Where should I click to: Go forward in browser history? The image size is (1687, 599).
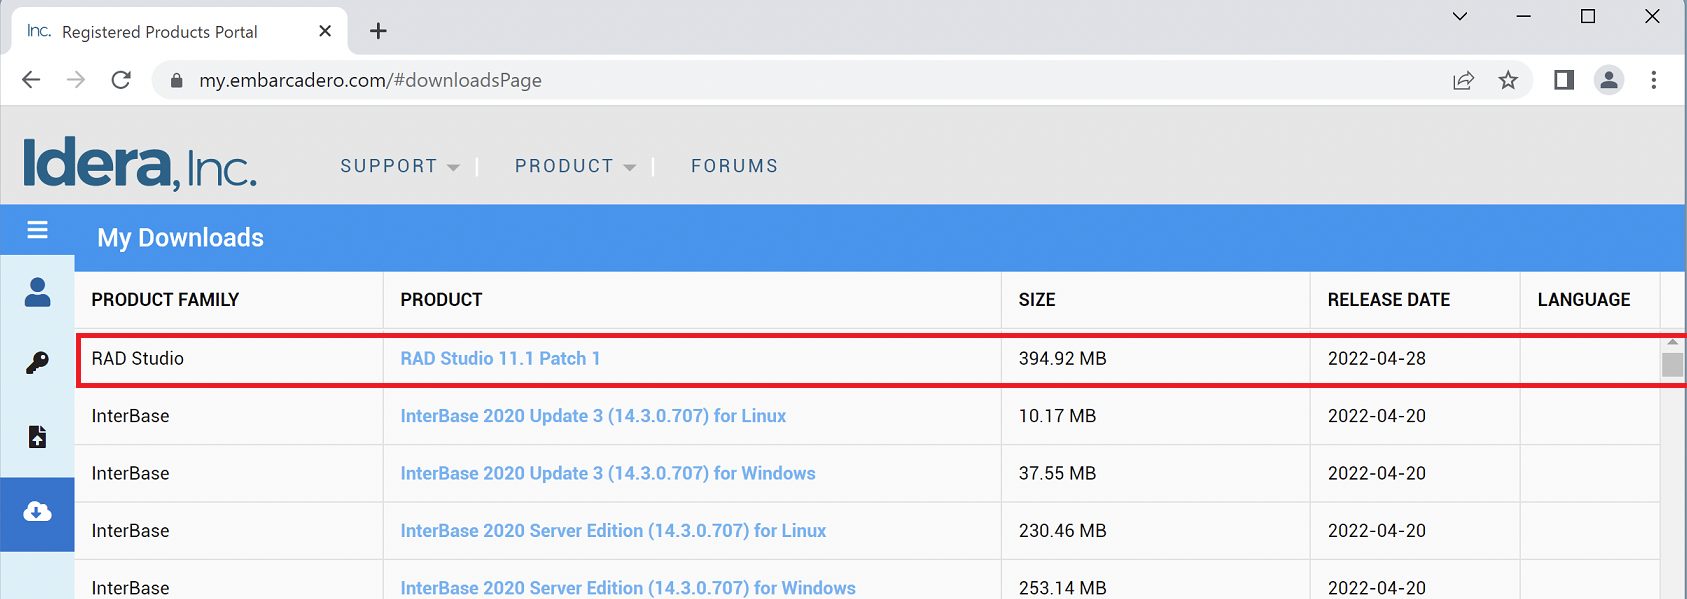76,80
